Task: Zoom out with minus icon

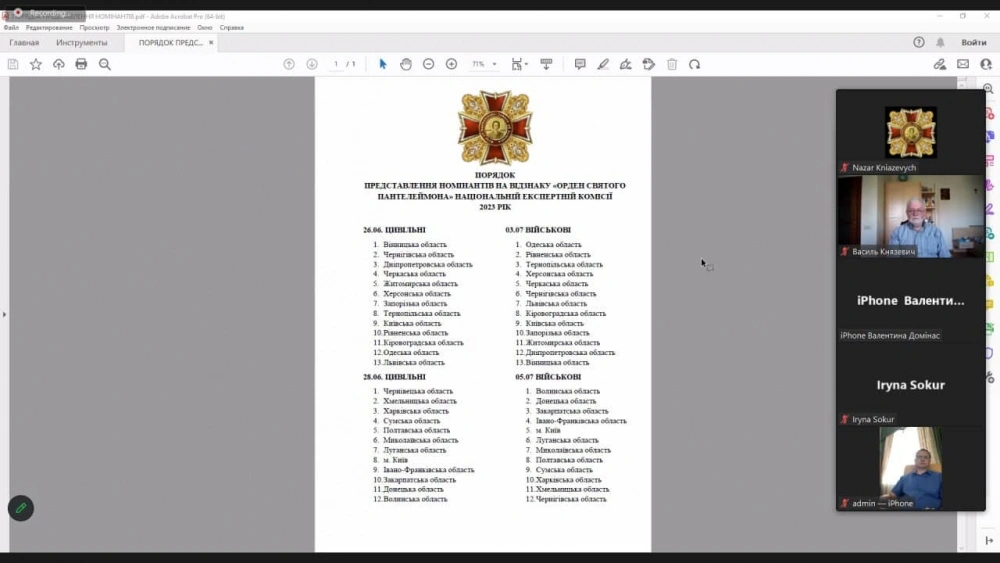Action: [429, 64]
